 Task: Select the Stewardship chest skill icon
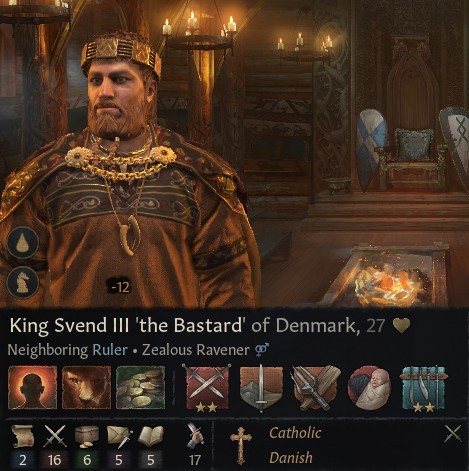[87, 436]
